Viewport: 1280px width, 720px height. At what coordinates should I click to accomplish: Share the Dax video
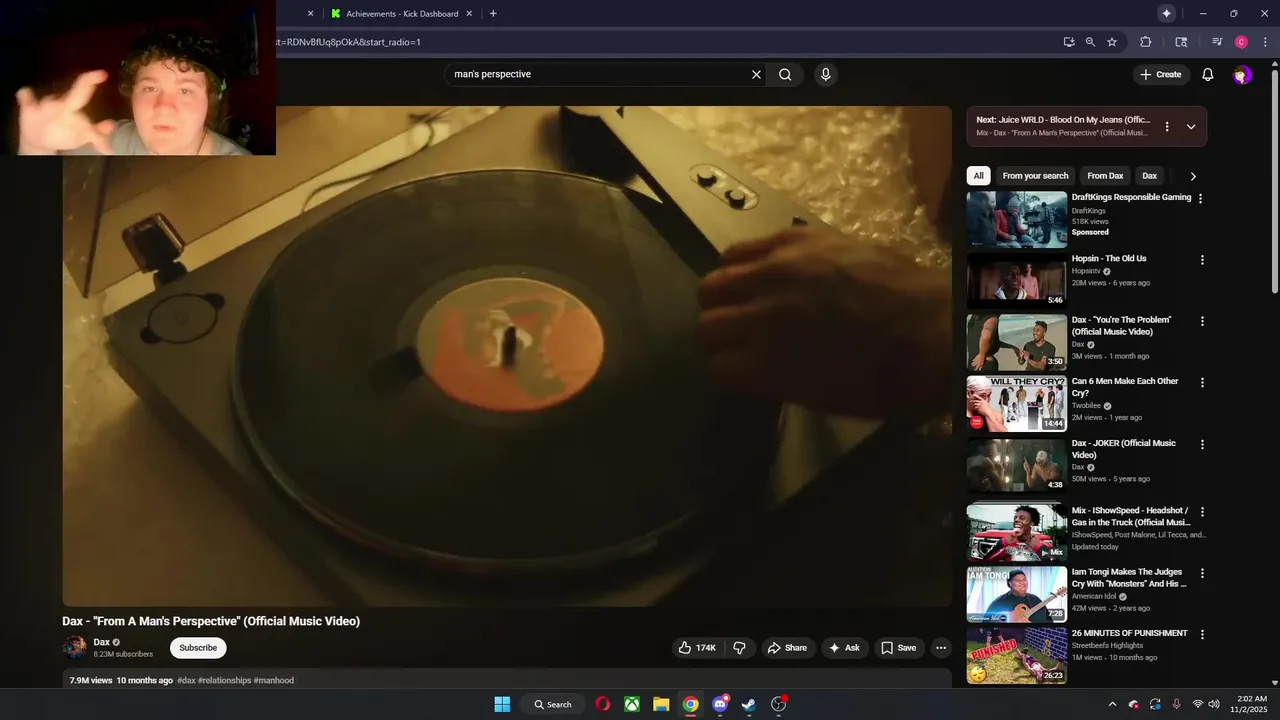click(x=787, y=648)
